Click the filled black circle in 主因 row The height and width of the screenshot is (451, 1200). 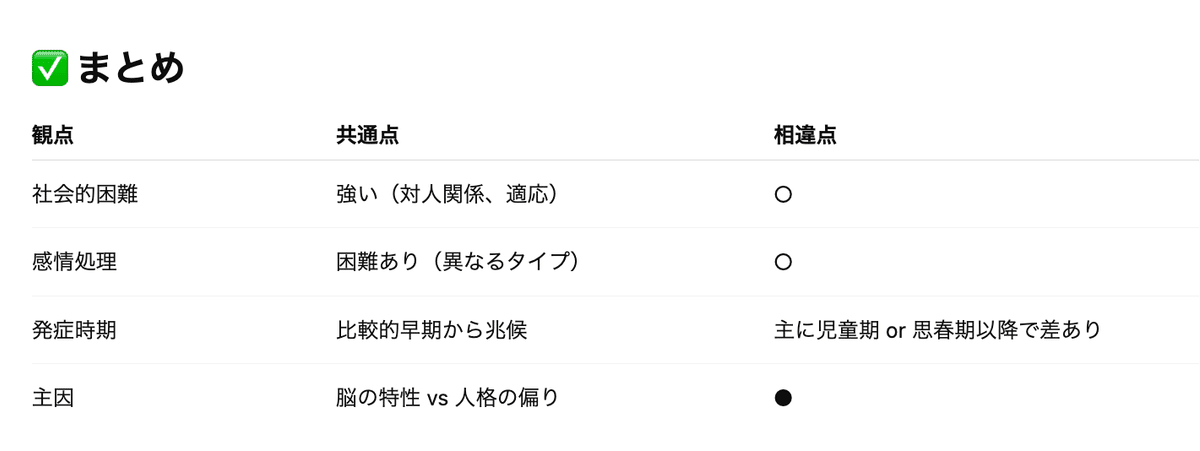tap(783, 398)
